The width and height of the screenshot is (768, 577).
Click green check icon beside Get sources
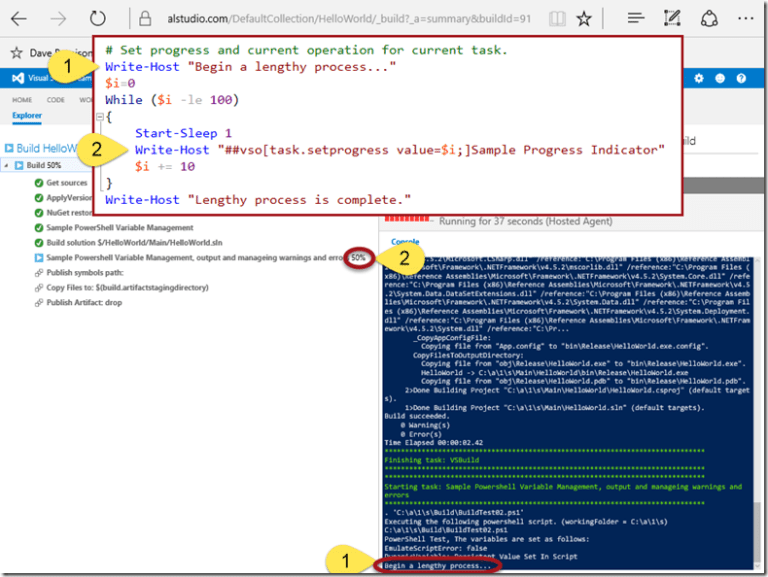pyautogui.click(x=39, y=183)
